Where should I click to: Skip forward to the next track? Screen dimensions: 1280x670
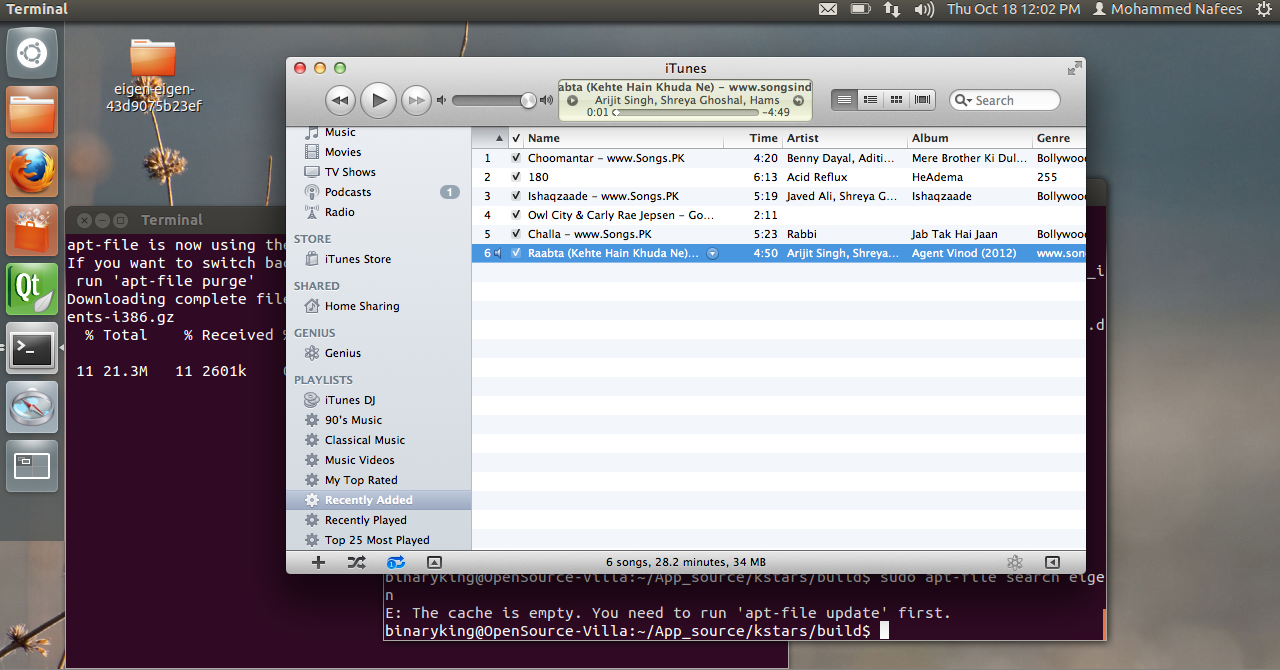tap(416, 100)
